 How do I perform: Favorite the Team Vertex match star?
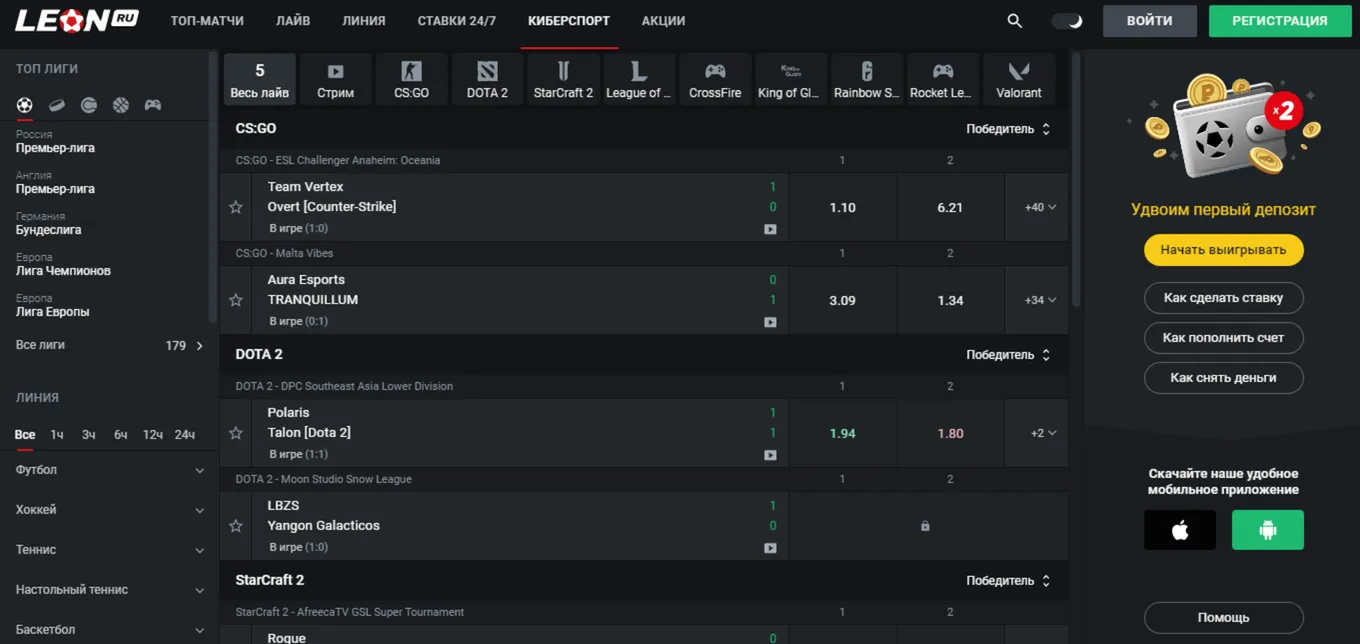236,207
